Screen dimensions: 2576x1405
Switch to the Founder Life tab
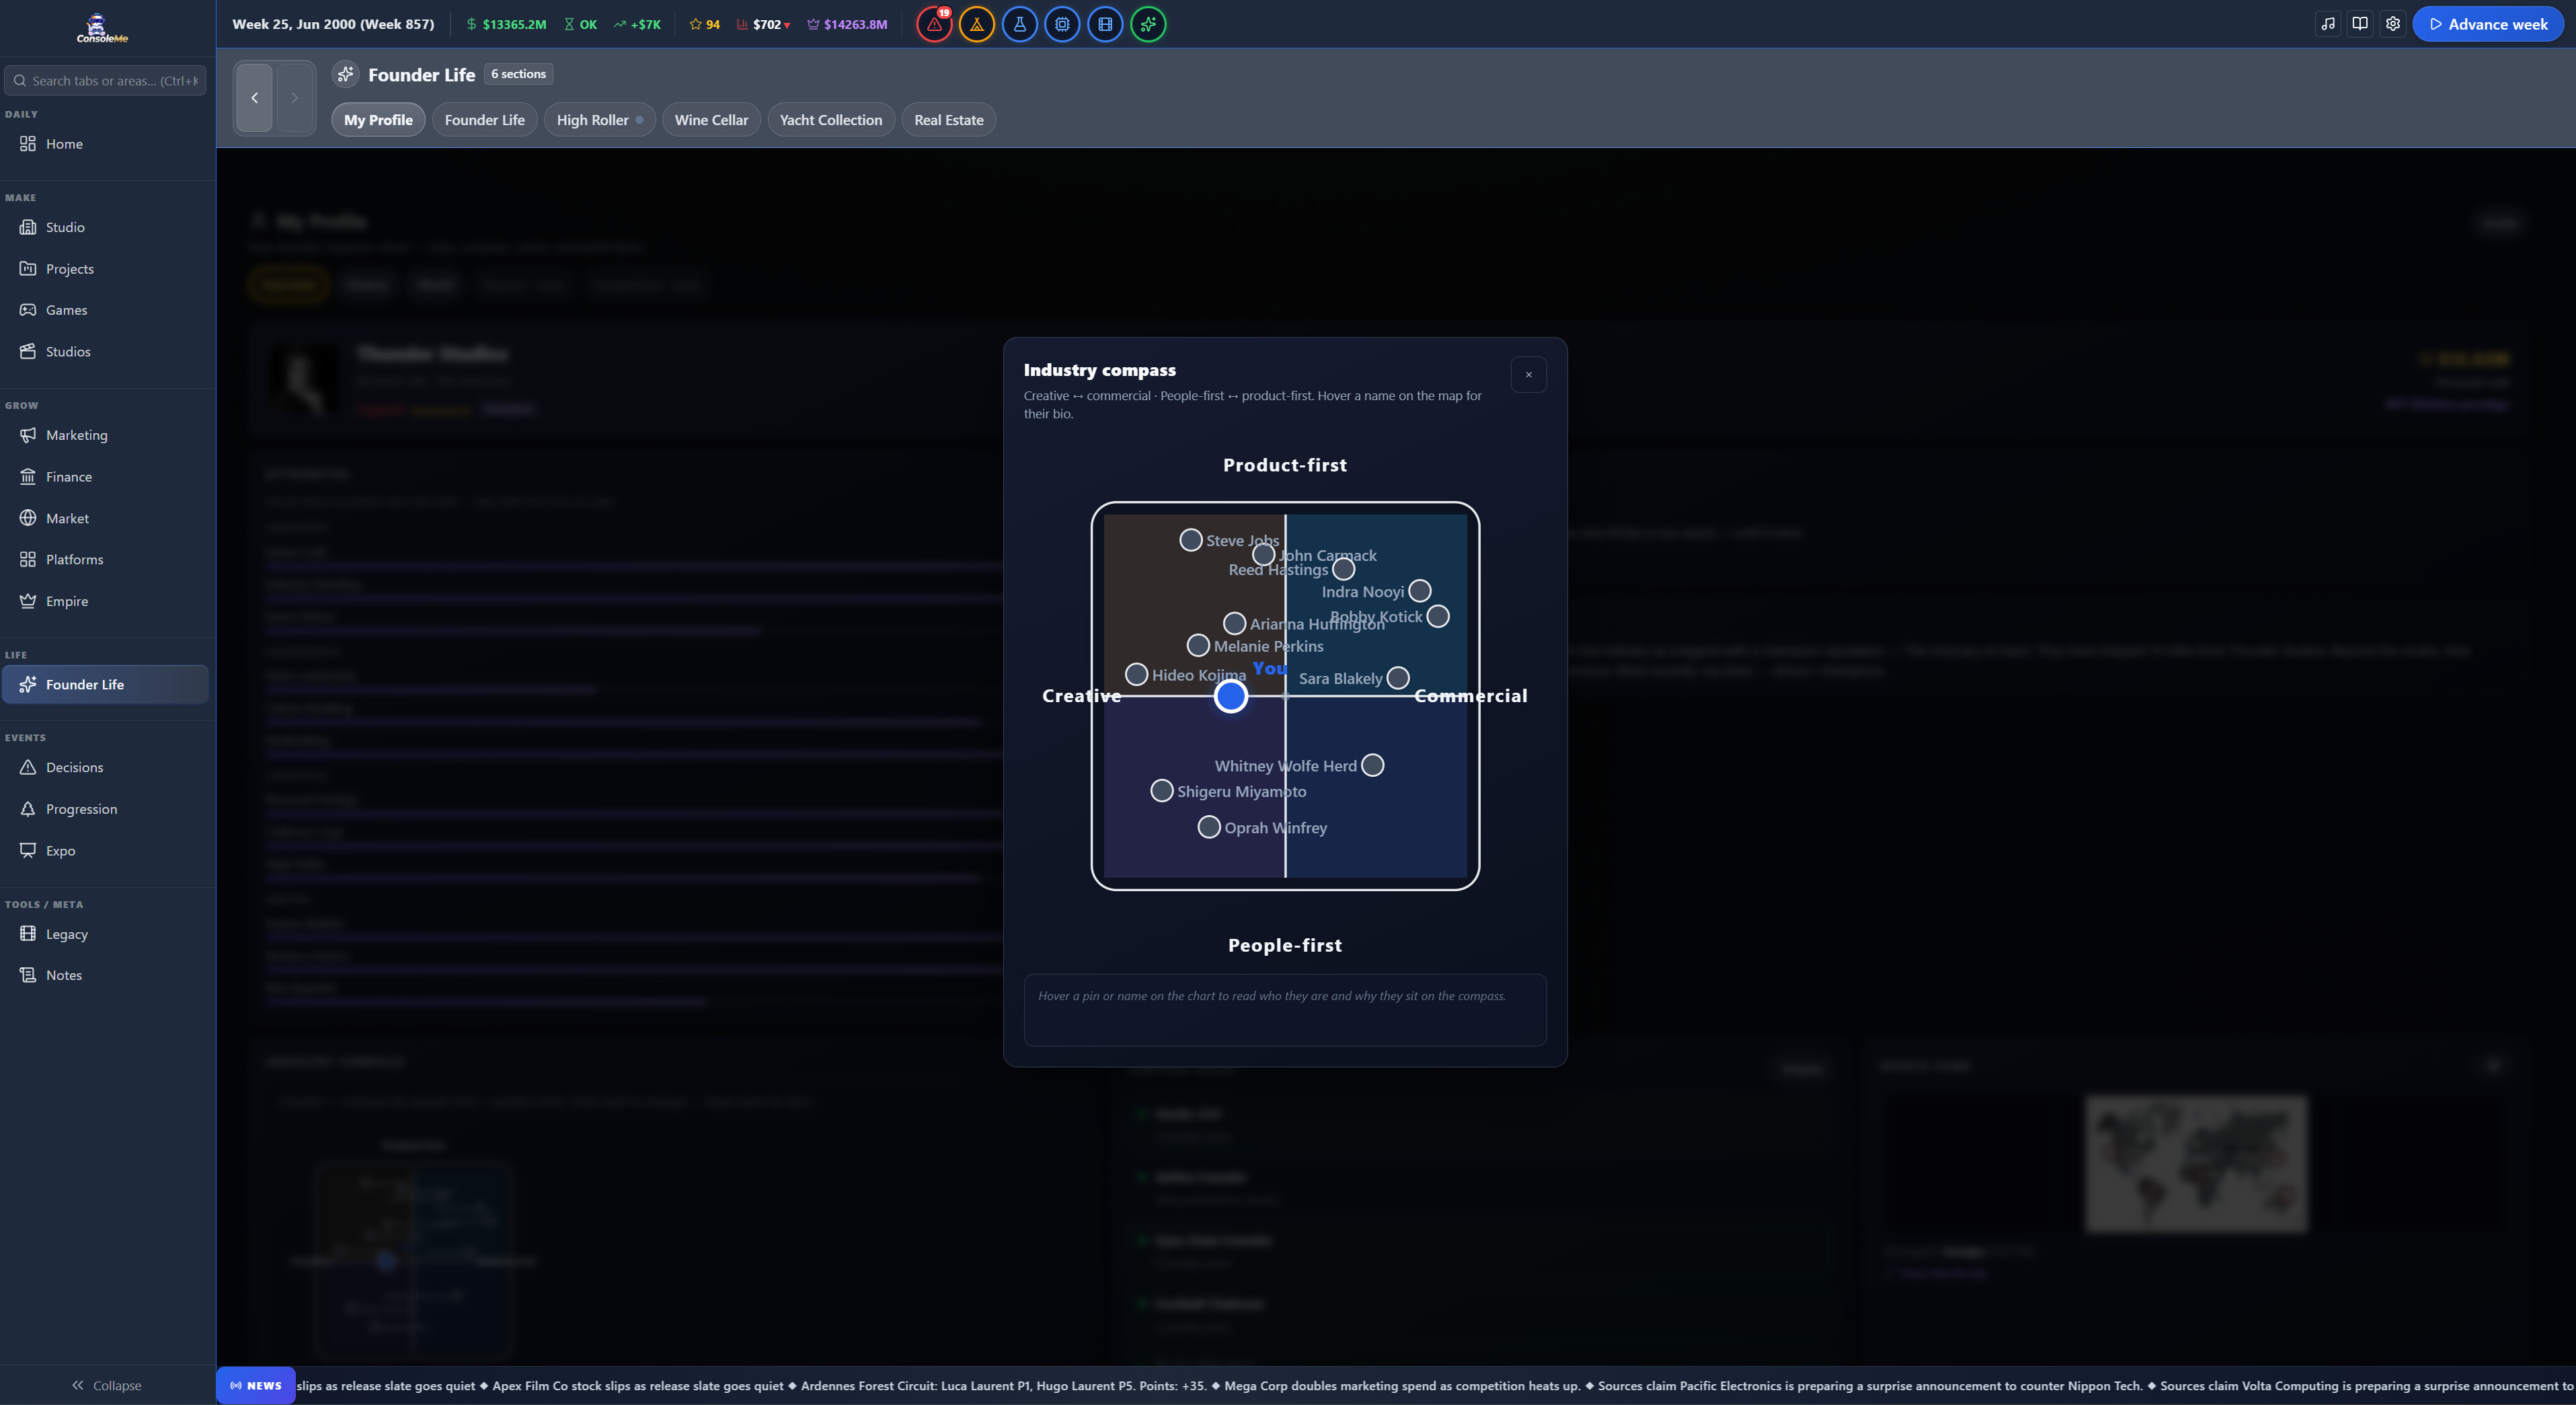[484, 120]
